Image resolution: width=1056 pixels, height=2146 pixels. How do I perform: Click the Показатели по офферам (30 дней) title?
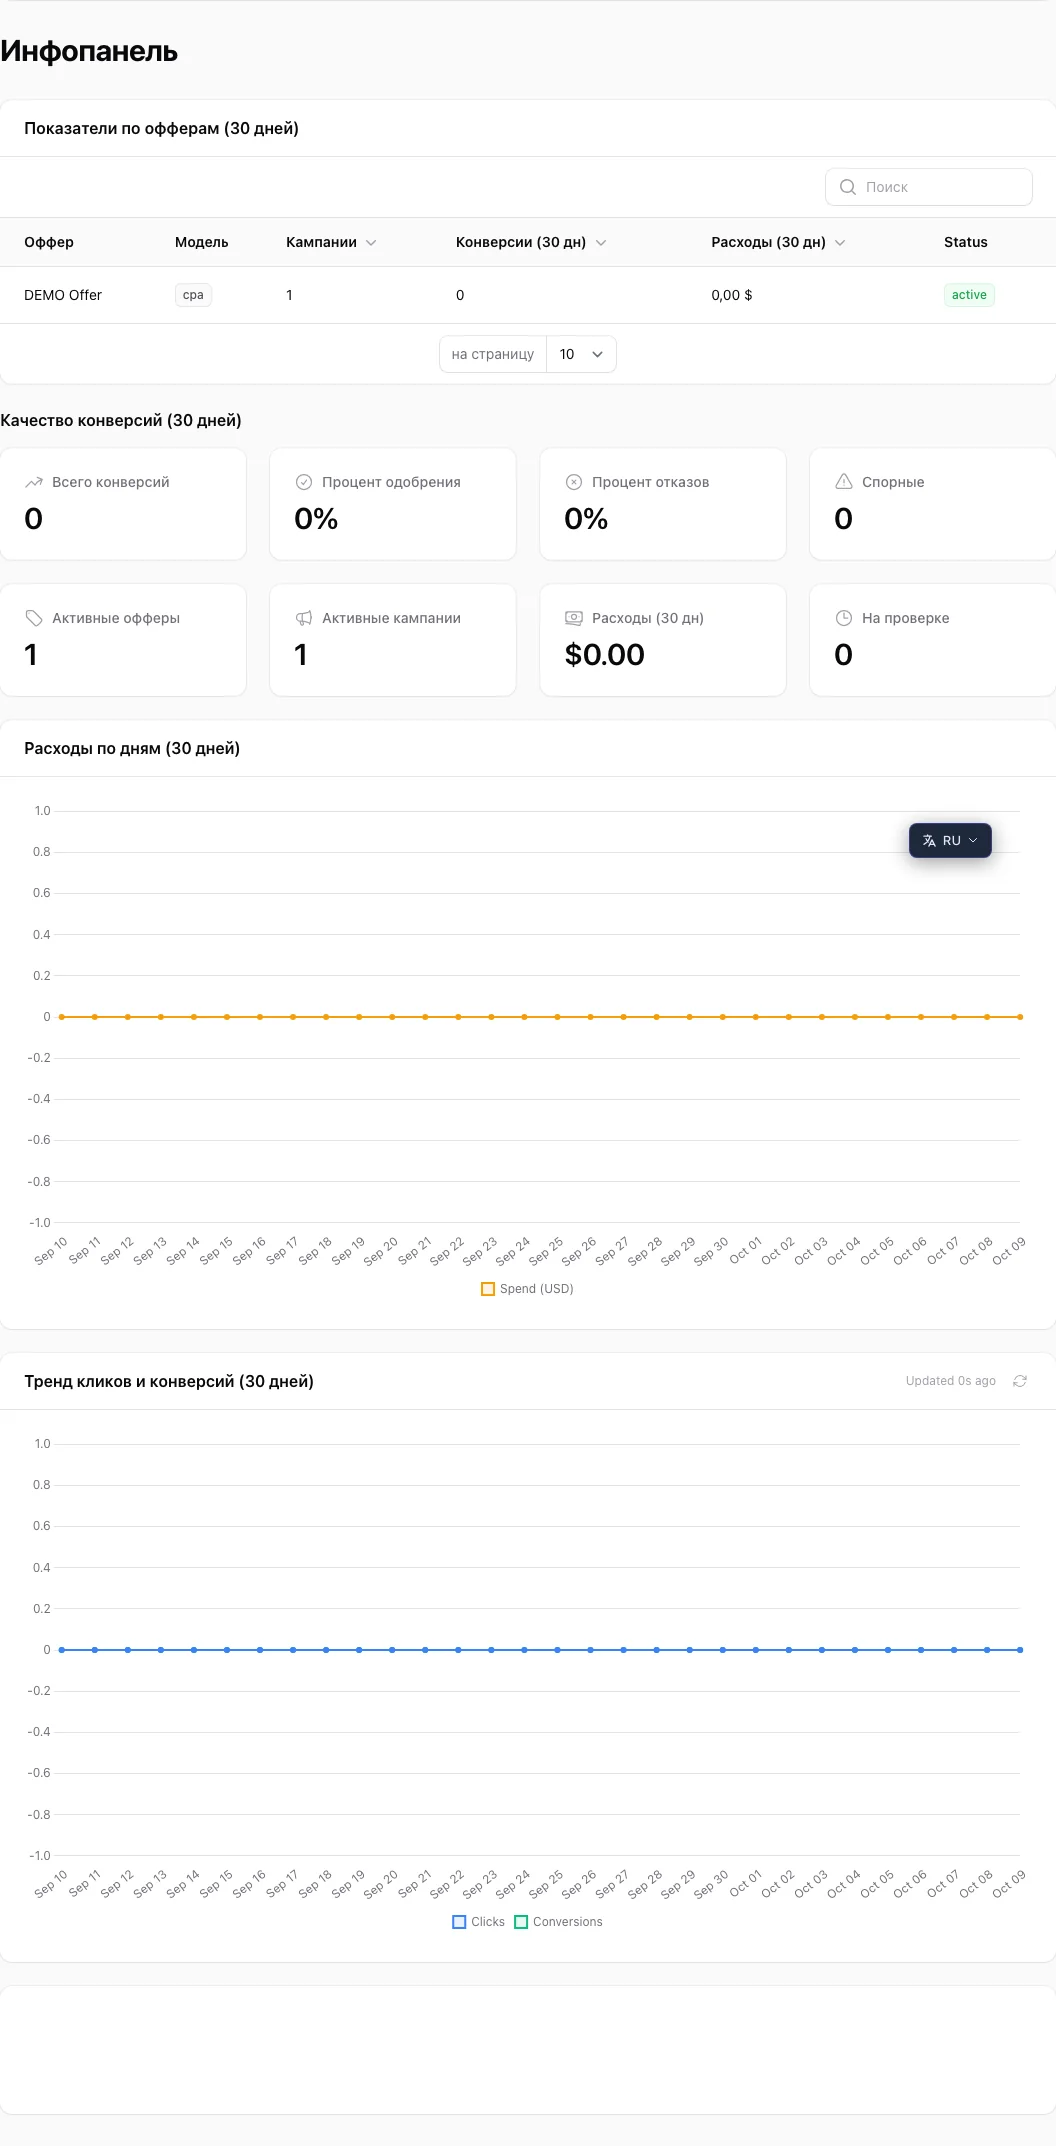(x=162, y=128)
